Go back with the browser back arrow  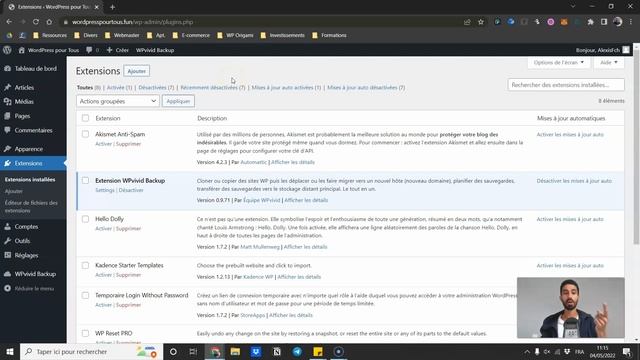pyautogui.click(x=9, y=22)
